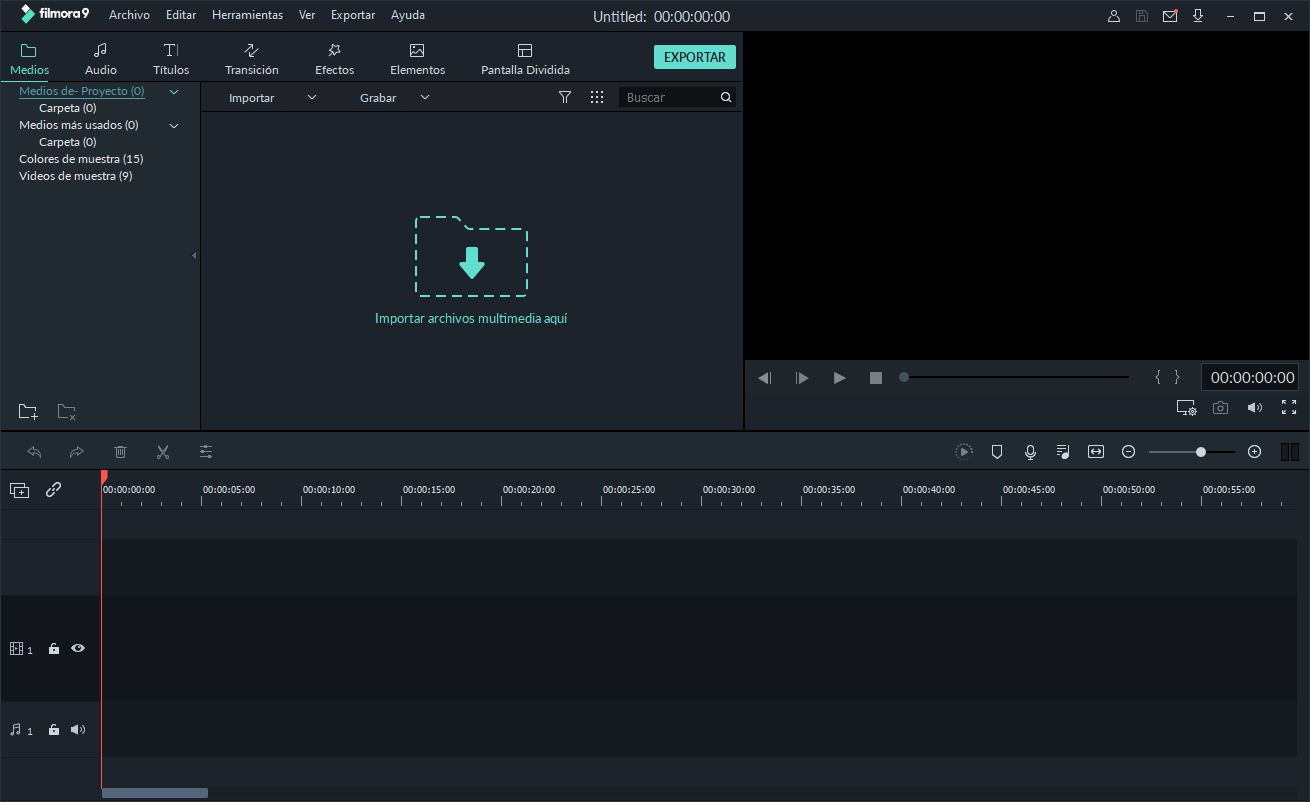Lock video track 1
The height and width of the screenshot is (802, 1310).
(x=54, y=648)
